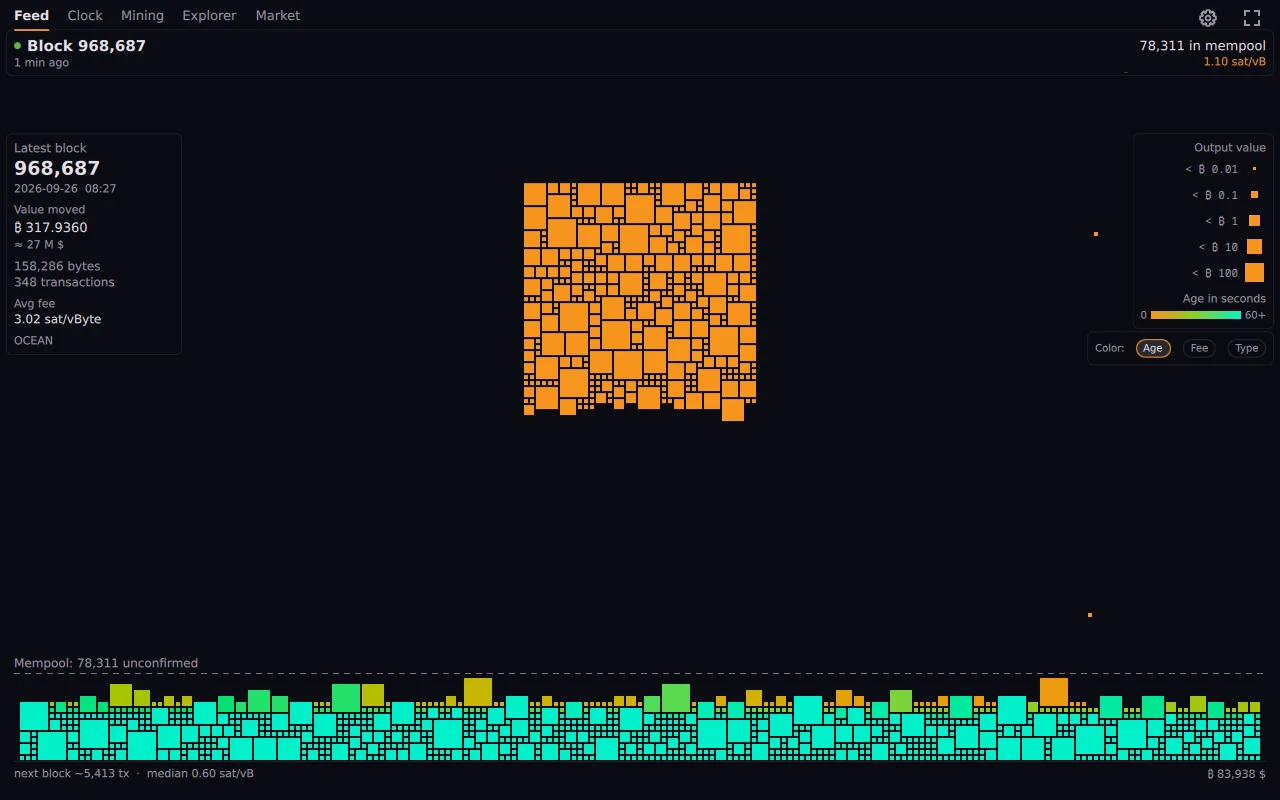Switch to the Feed tab
The width and height of the screenshot is (1280, 800).
pos(31,16)
